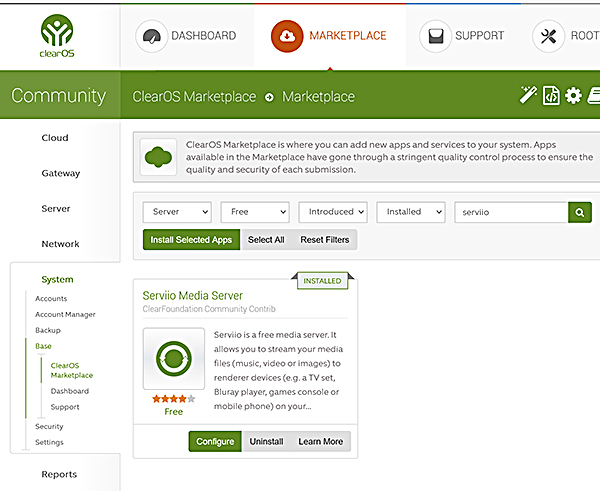
Task: Open the Support tab
Action: [463, 36]
